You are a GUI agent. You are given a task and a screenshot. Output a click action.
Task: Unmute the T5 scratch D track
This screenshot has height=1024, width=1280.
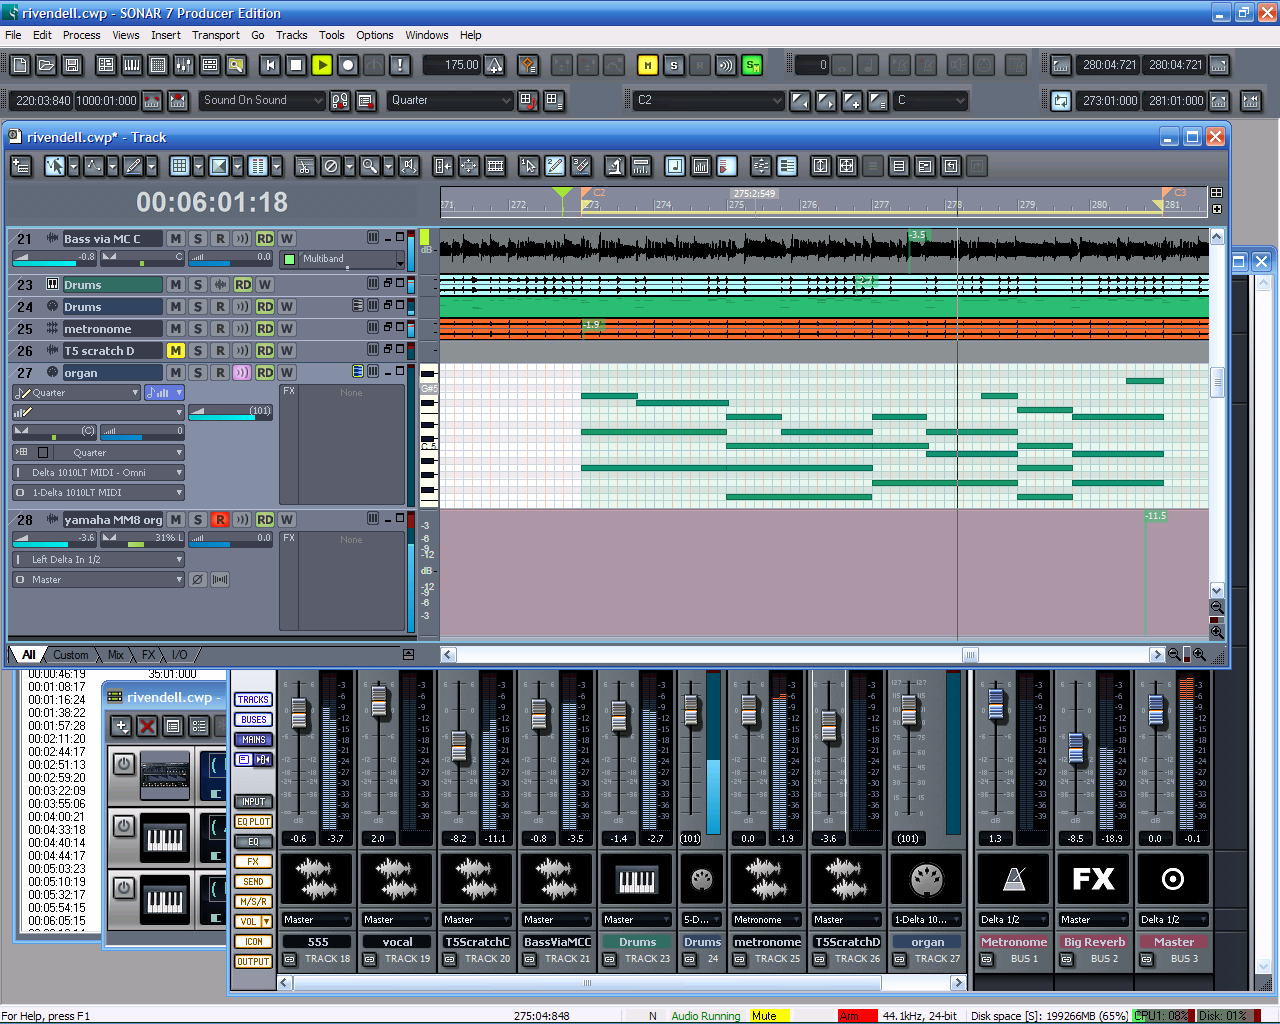click(x=176, y=351)
